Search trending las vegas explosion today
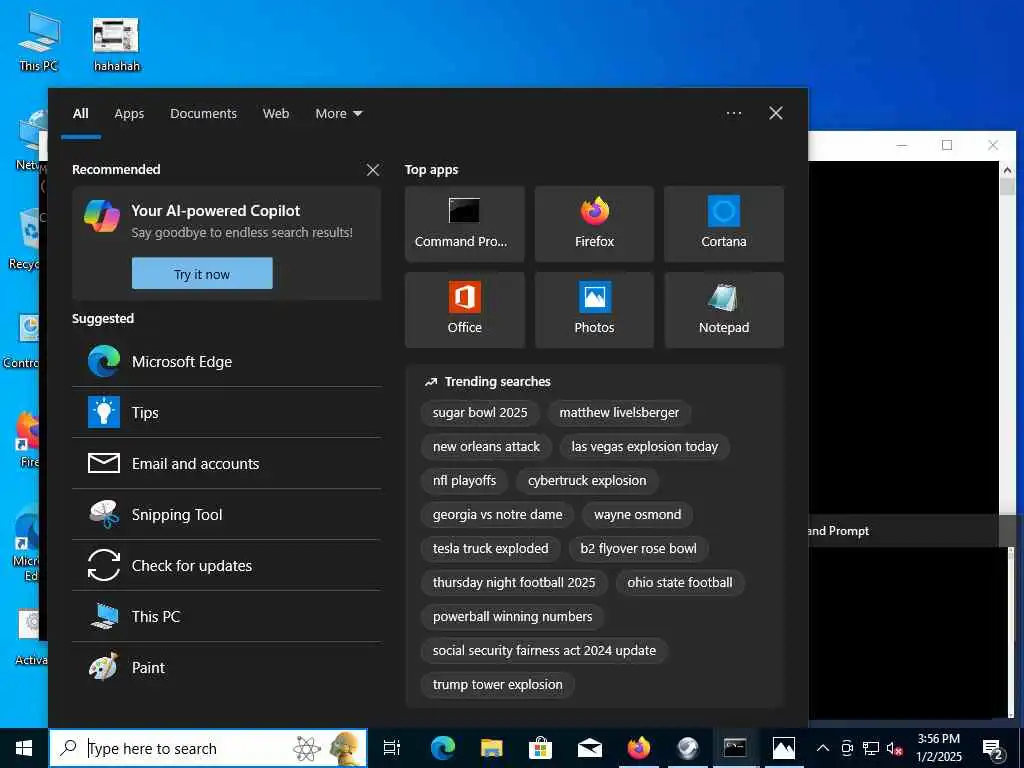The height and width of the screenshot is (768, 1024). [x=645, y=447]
